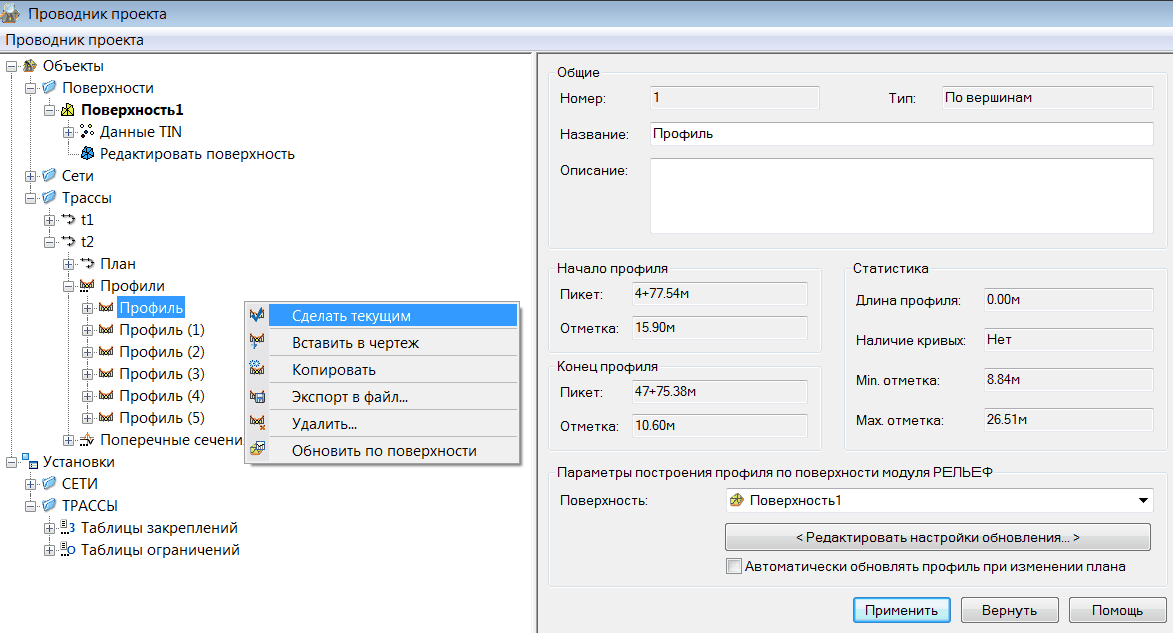Expand the Профиль (1) tree node
Viewport: 1173px width, 633px height.
[87, 330]
